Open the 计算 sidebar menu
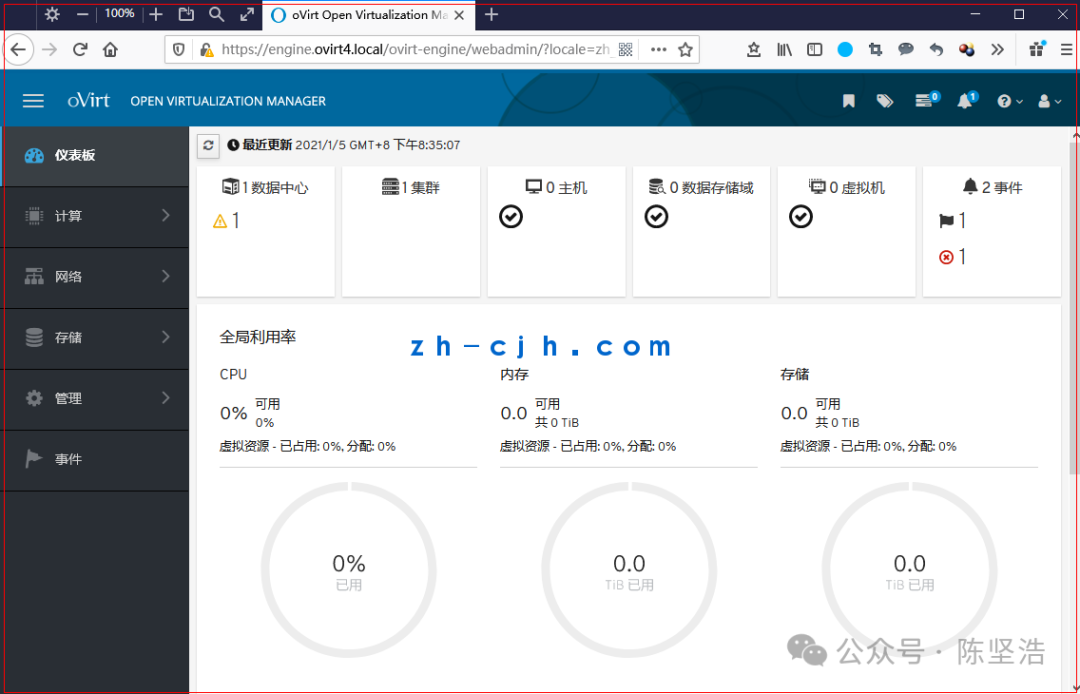Viewport: 1080px width, 694px height. coord(94,216)
